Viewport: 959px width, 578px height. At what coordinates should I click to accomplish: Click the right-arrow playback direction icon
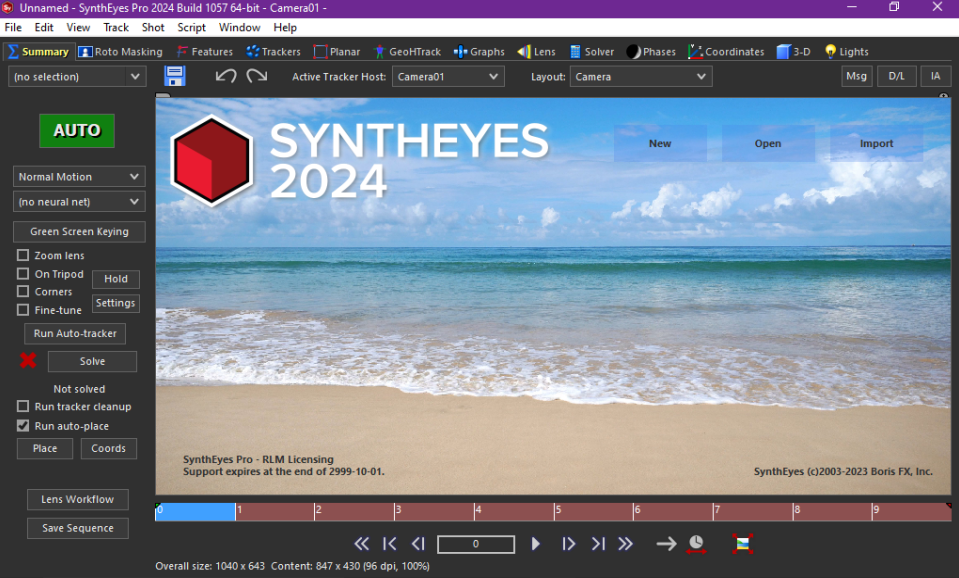[x=666, y=543]
